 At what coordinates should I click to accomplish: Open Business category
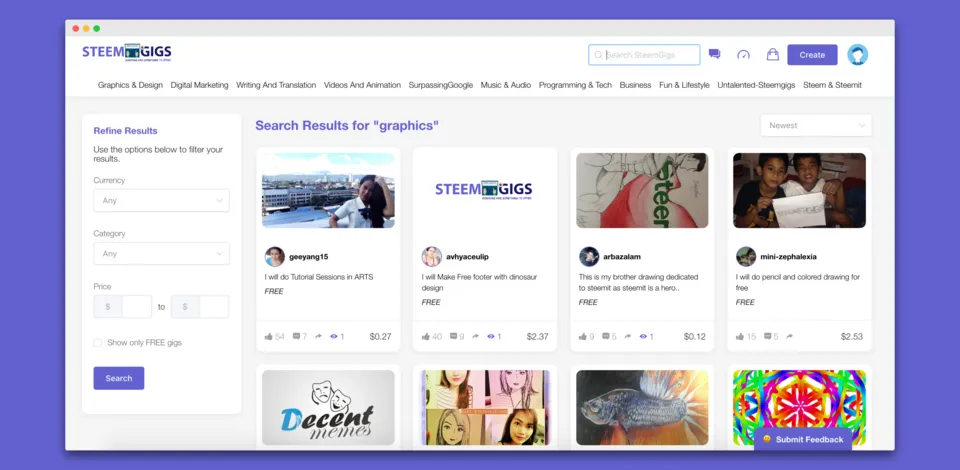636,85
